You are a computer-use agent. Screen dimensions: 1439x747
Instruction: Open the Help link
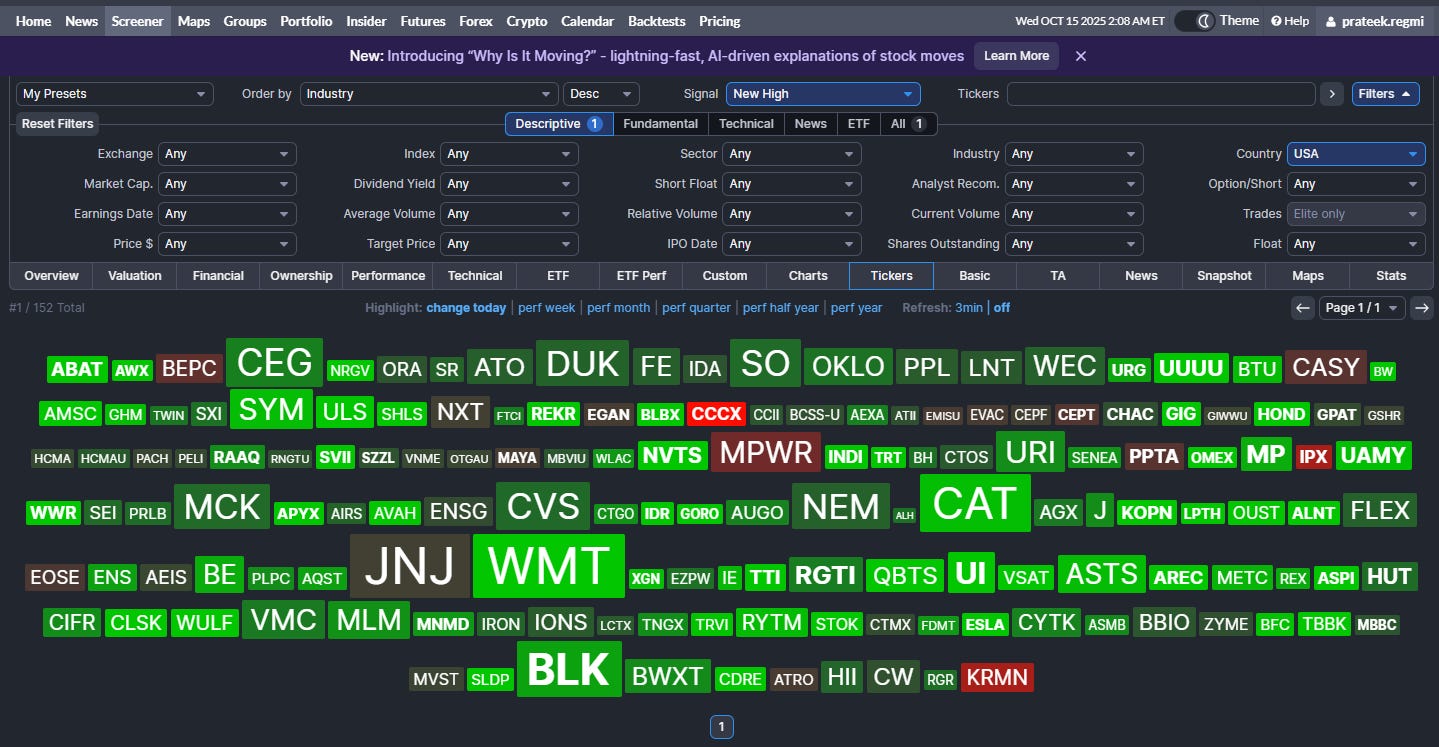[x=1290, y=21]
